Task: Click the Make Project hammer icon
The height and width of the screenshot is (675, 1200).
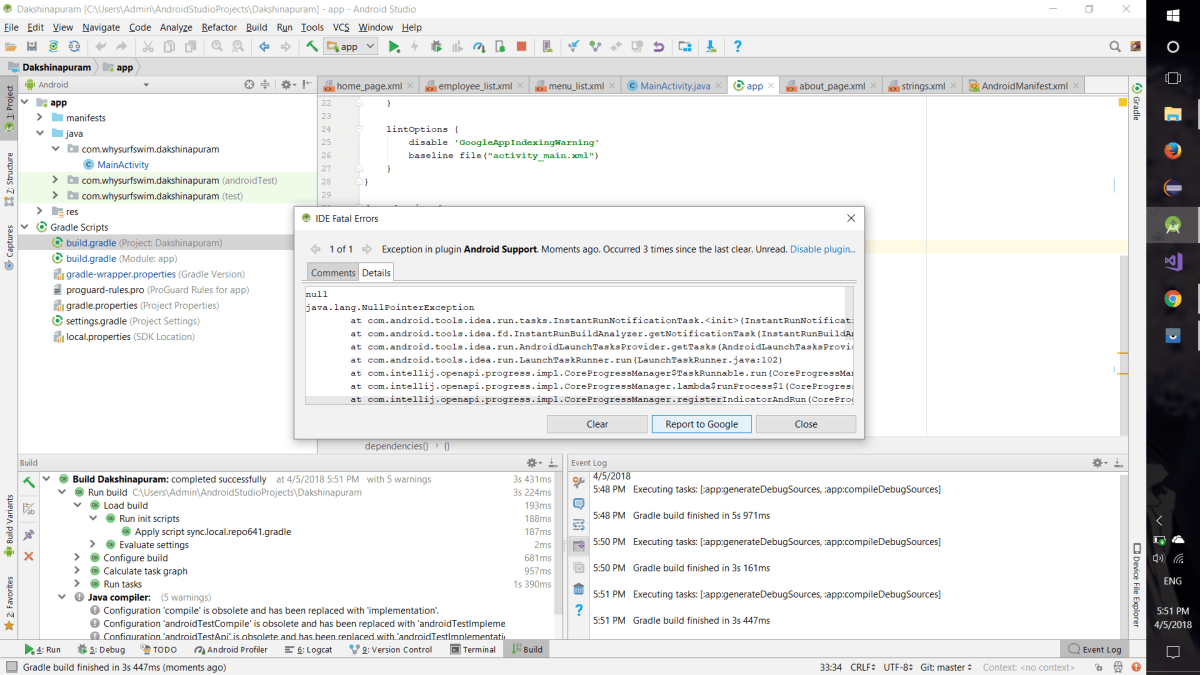Action: (x=312, y=47)
